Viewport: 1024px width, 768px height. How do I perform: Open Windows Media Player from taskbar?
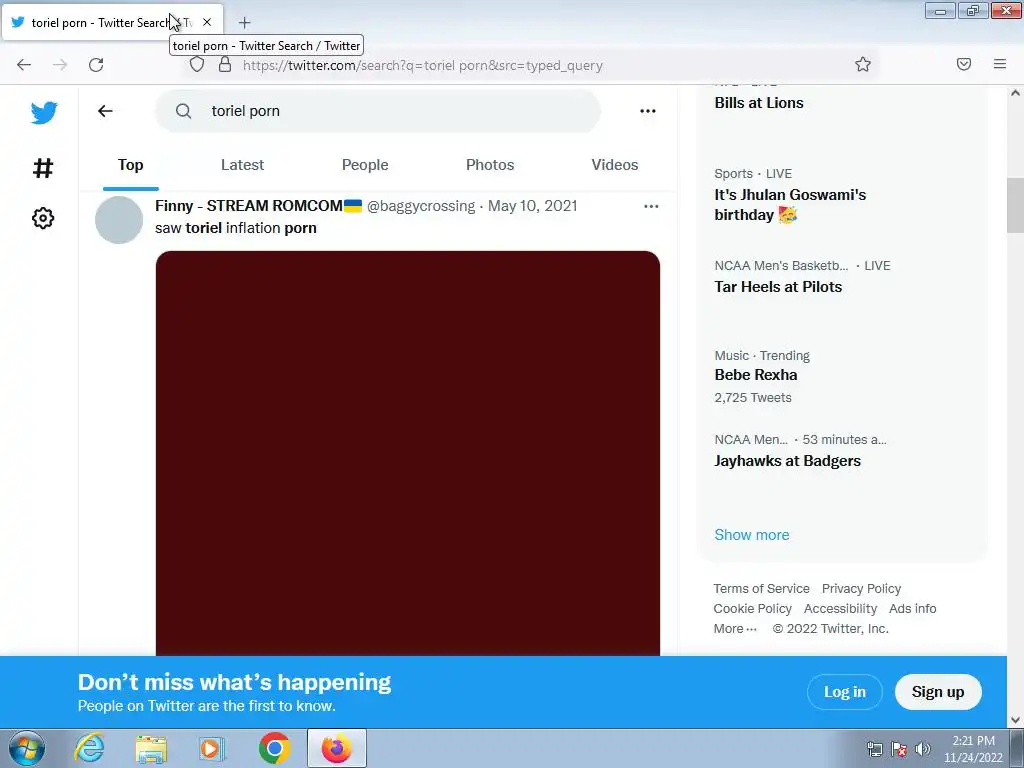pos(212,748)
